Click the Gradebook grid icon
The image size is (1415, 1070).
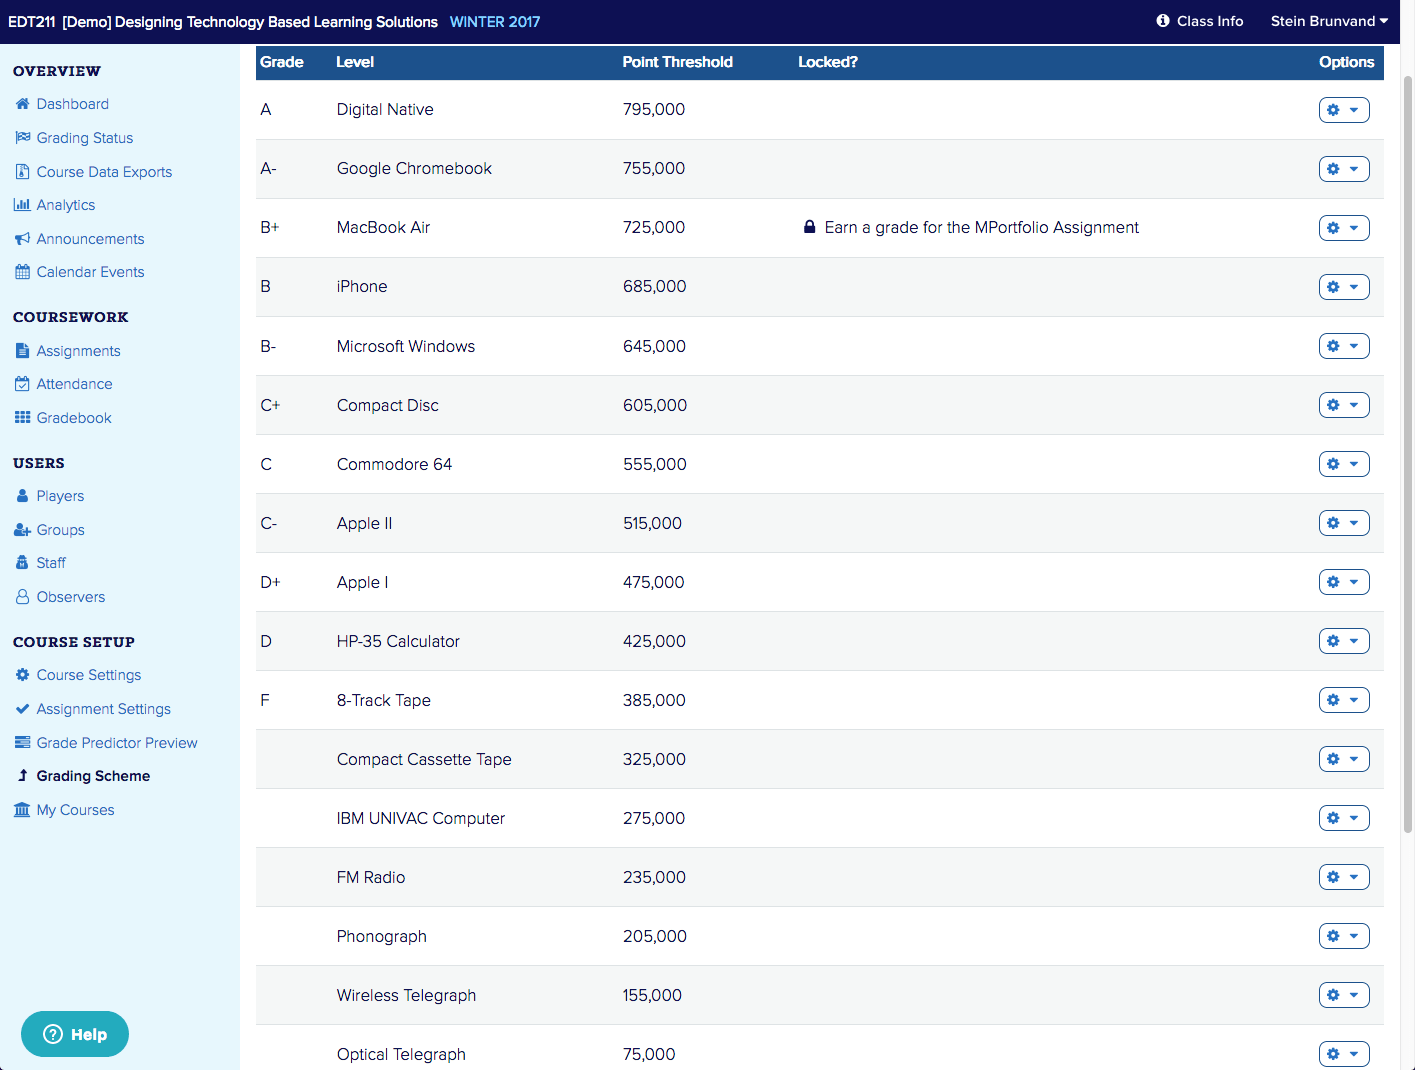(22, 418)
